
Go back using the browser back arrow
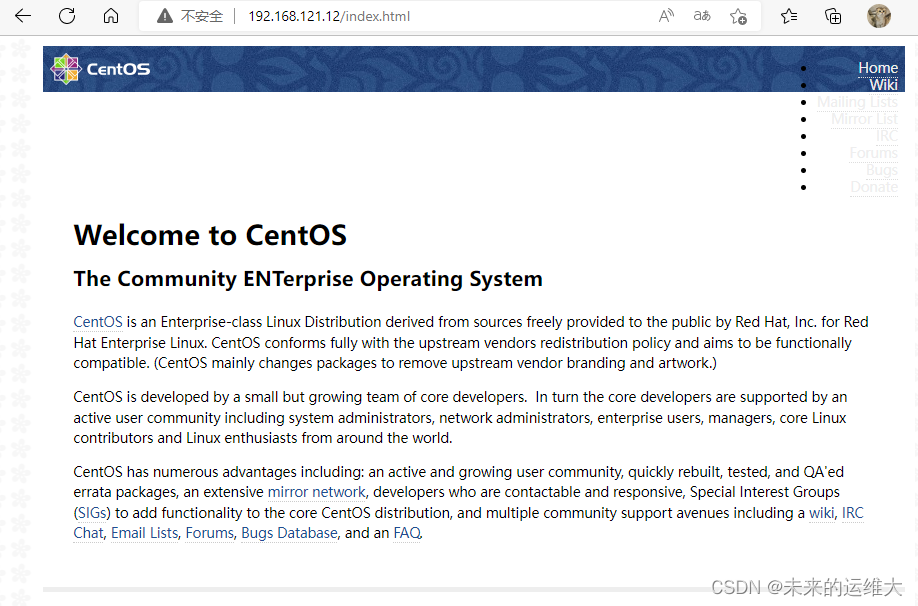23,16
